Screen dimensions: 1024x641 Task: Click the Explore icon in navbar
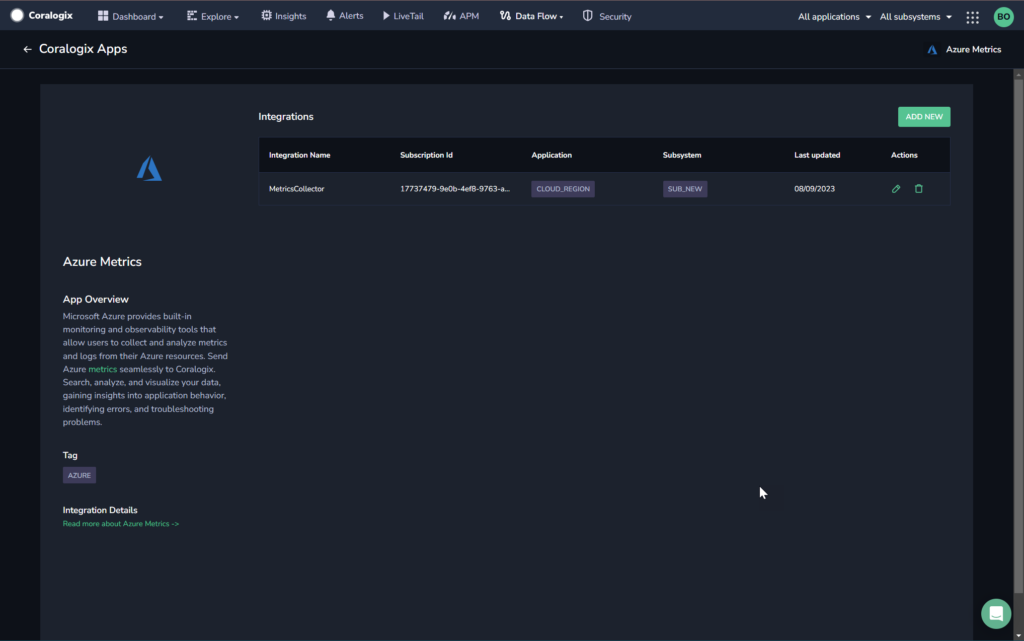(191, 16)
